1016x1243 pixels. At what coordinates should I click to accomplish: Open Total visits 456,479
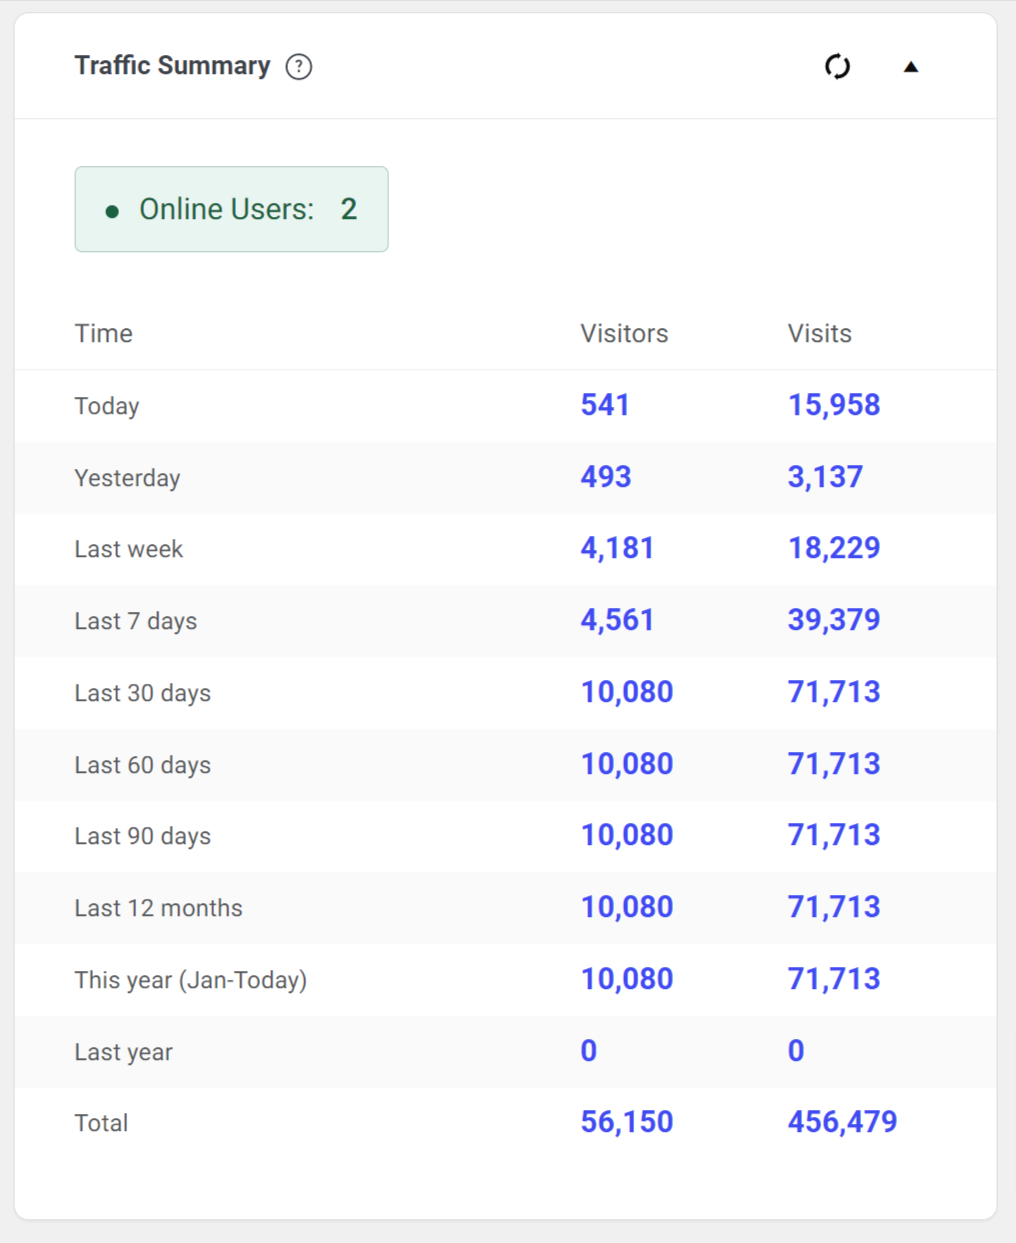(842, 1122)
